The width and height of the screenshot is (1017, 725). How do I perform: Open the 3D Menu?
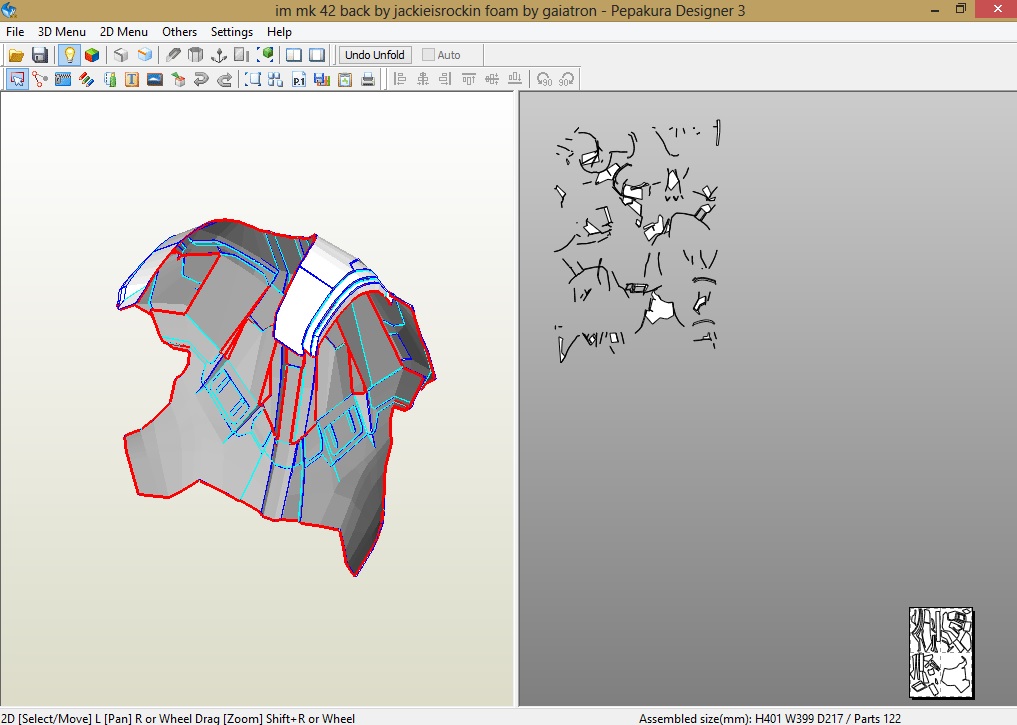pyautogui.click(x=62, y=32)
